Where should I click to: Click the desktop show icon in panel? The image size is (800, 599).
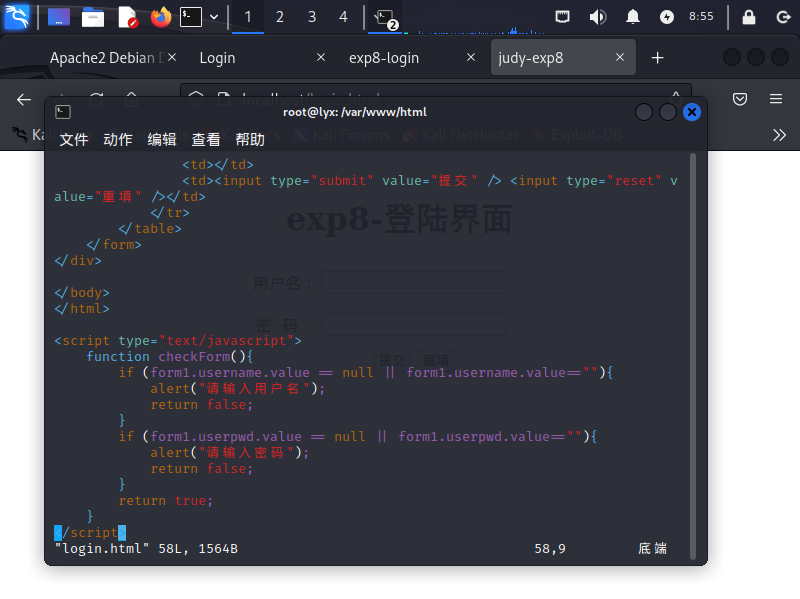point(59,17)
